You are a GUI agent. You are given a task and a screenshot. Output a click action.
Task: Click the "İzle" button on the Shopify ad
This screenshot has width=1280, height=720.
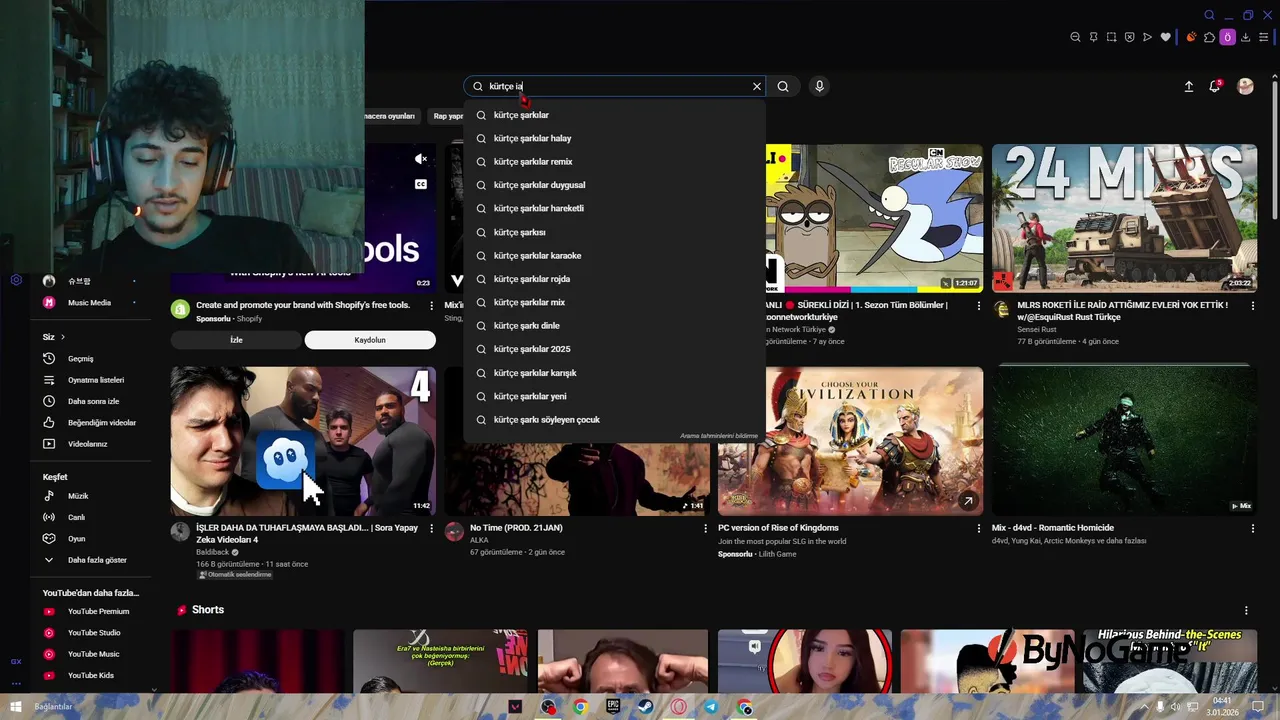pos(236,340)
